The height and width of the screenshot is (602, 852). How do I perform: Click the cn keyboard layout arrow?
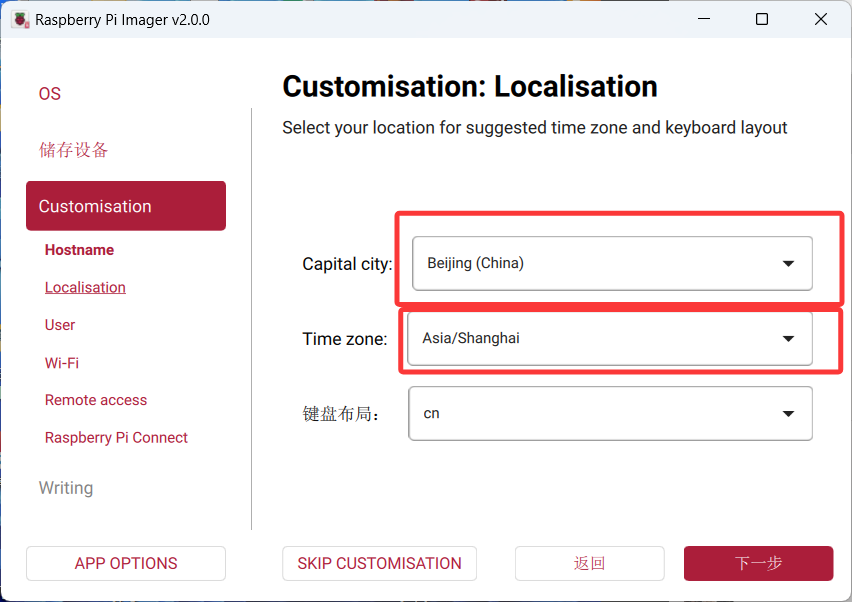click(788, 413)
